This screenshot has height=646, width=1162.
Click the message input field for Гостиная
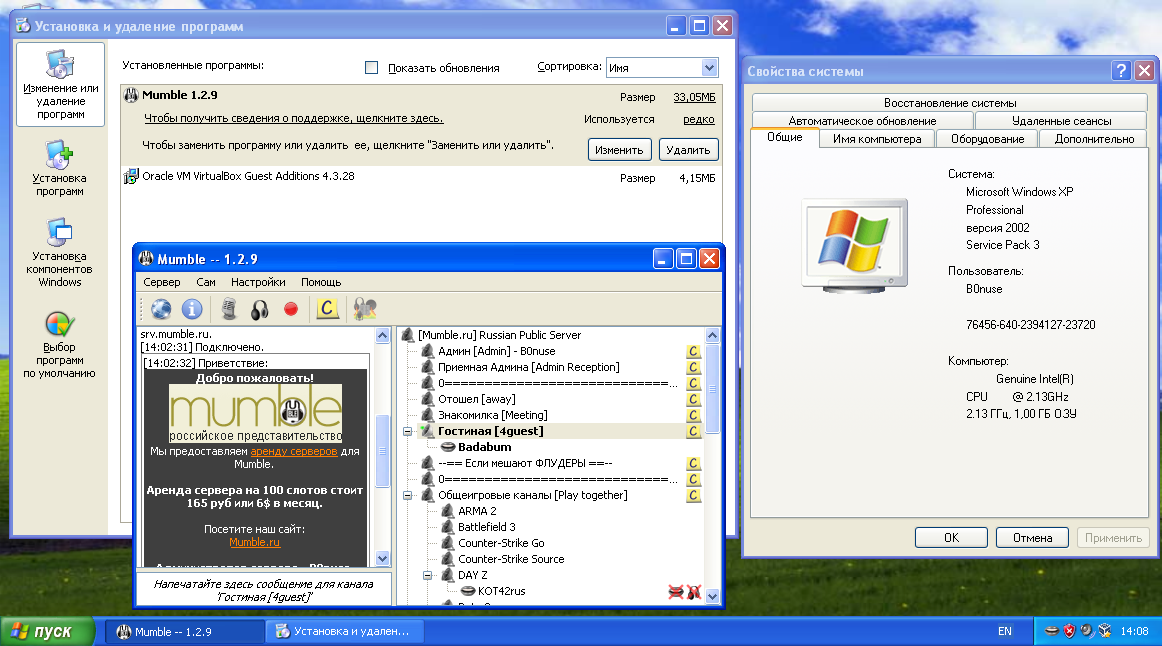(x=264, y=589)
